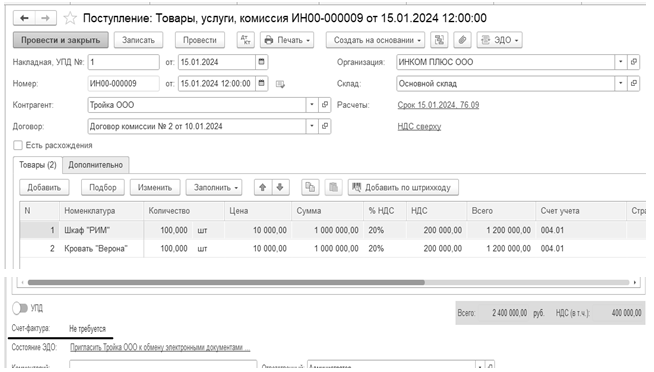Open Организация dropdown list arrow
The height and width of the screenshot is (372, 654).
point(621,62)
